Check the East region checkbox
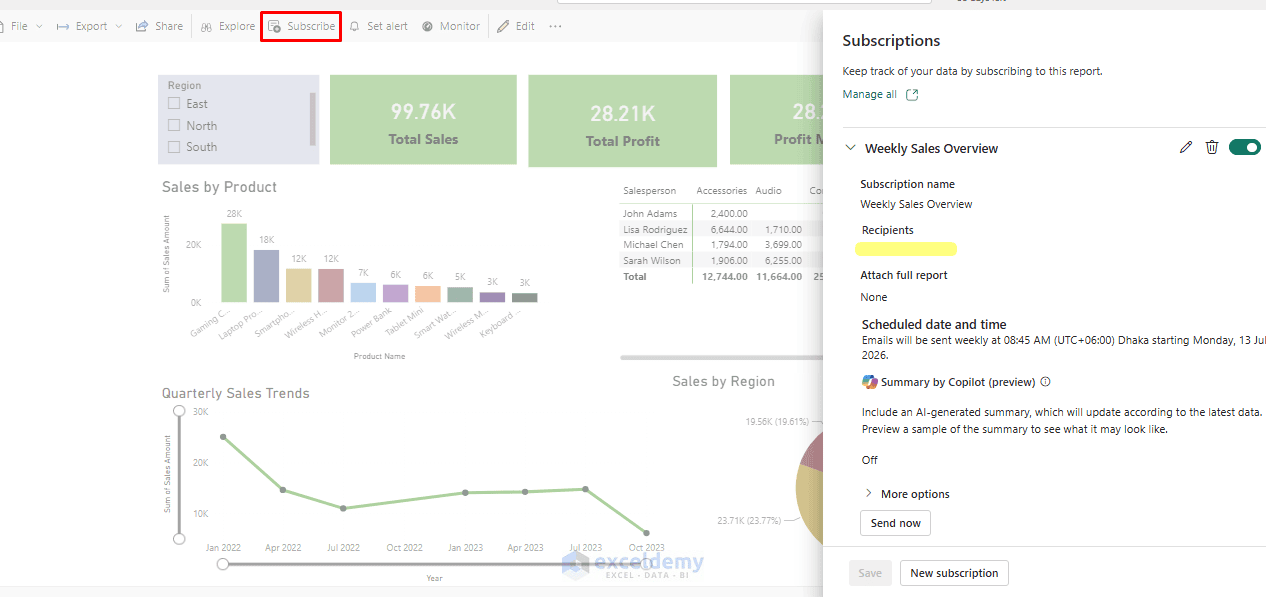The height and width of the screenshot is (597, 1266). (x=174, y=103)
